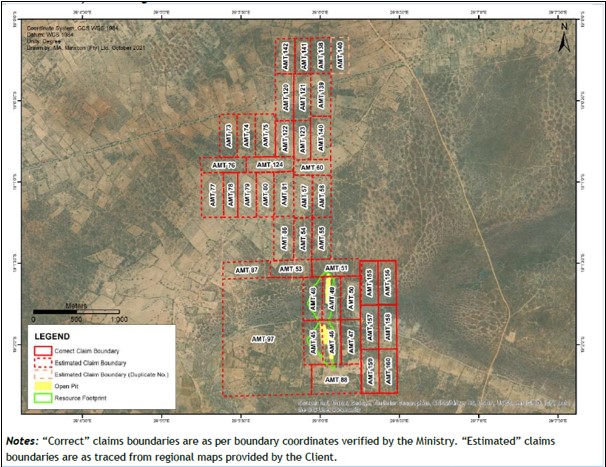
Task: Click the AMT 60 claim label
Action: pyautogui.click(x=313, y=167)
